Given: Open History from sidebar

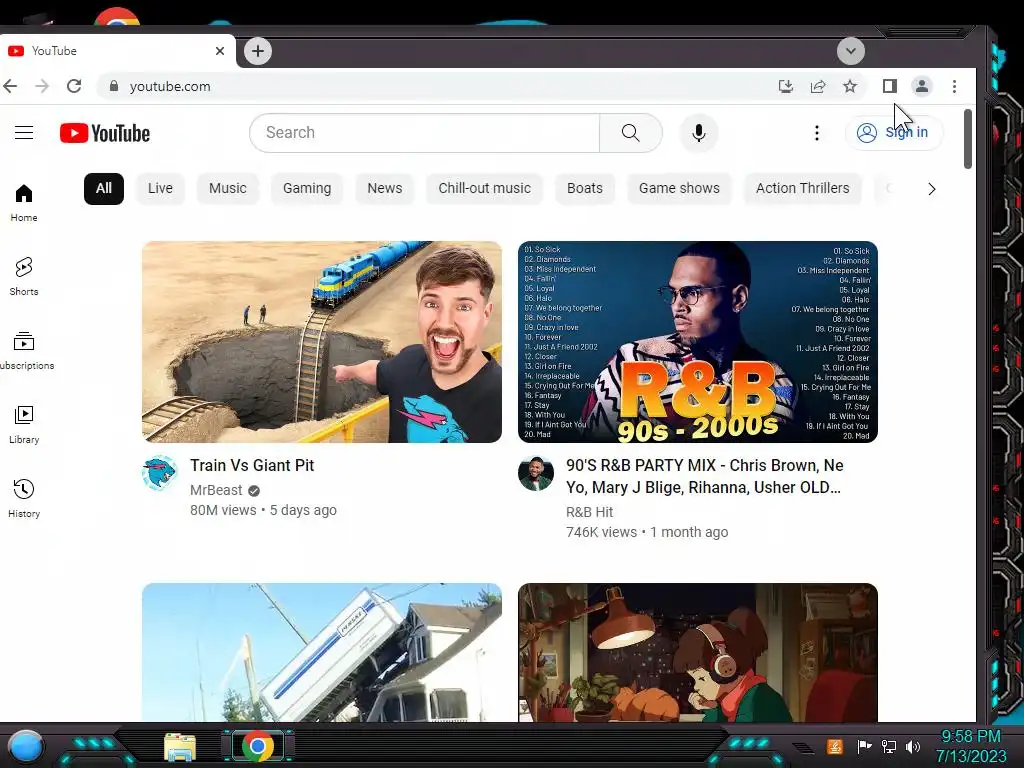Looking at the screenshot, I should (24, 498).
